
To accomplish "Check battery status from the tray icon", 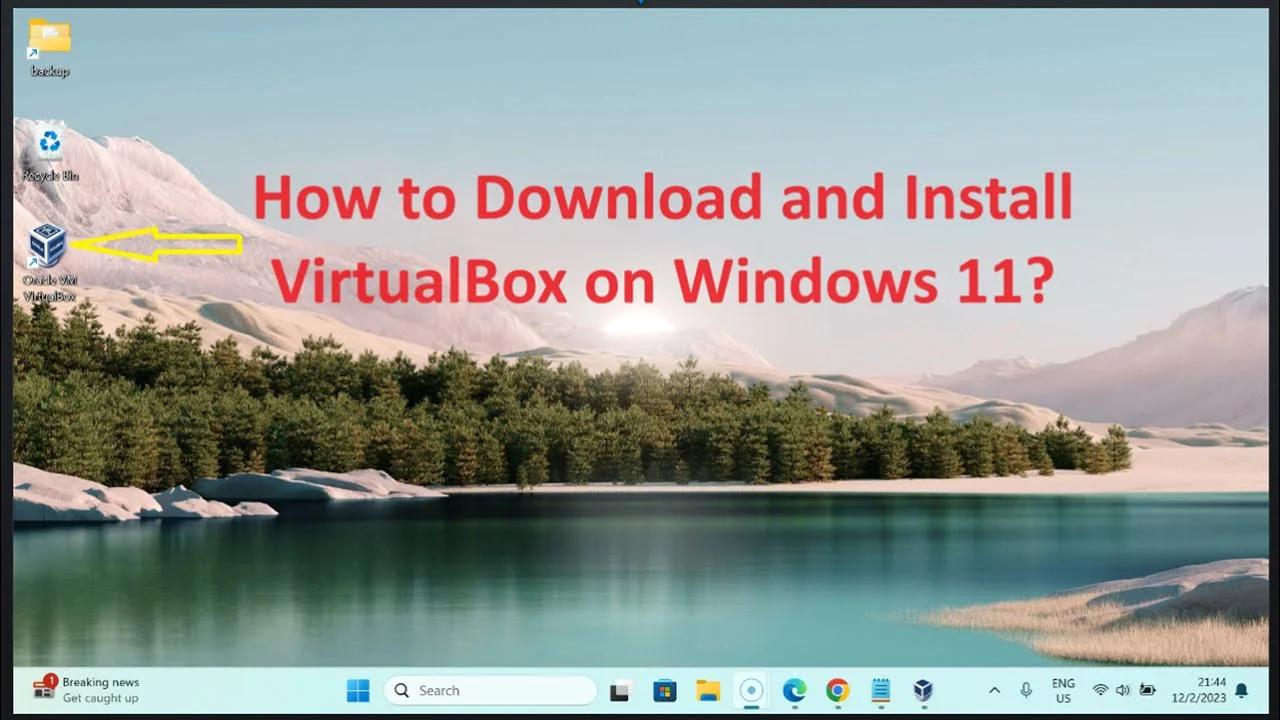I will (1147, 690).
